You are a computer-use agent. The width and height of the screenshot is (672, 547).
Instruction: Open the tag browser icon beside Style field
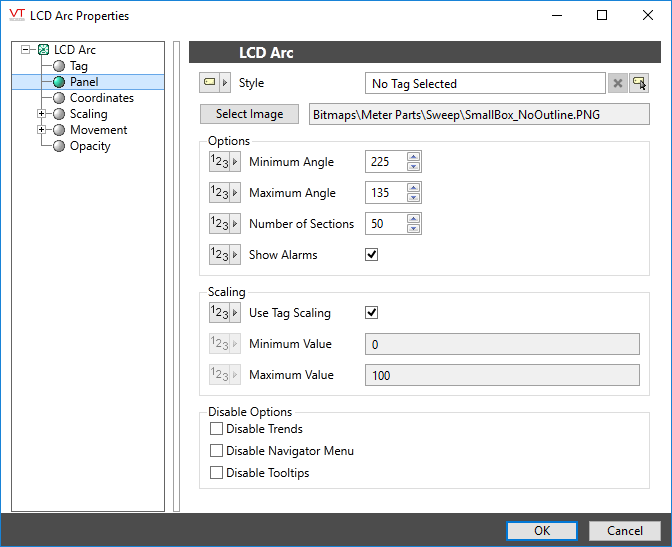639,84
